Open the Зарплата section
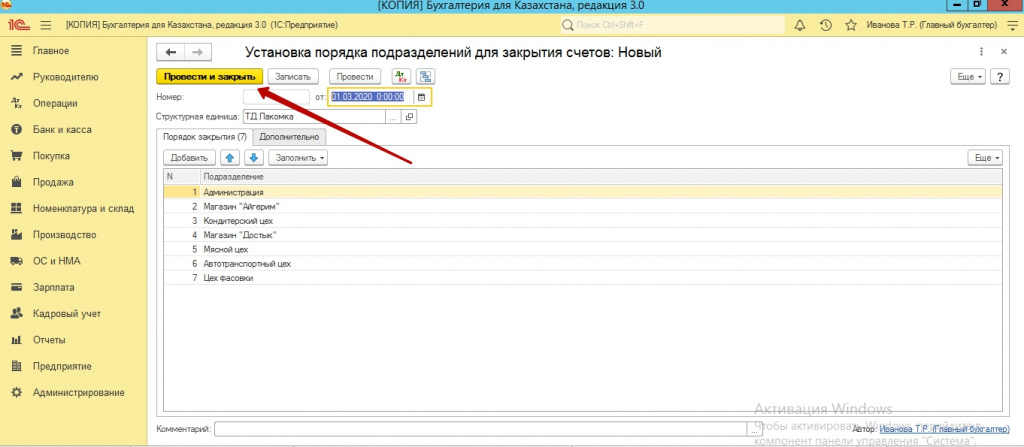This screenshot has width=1024, height=447. pyautogui.click(x=54, y=287)
